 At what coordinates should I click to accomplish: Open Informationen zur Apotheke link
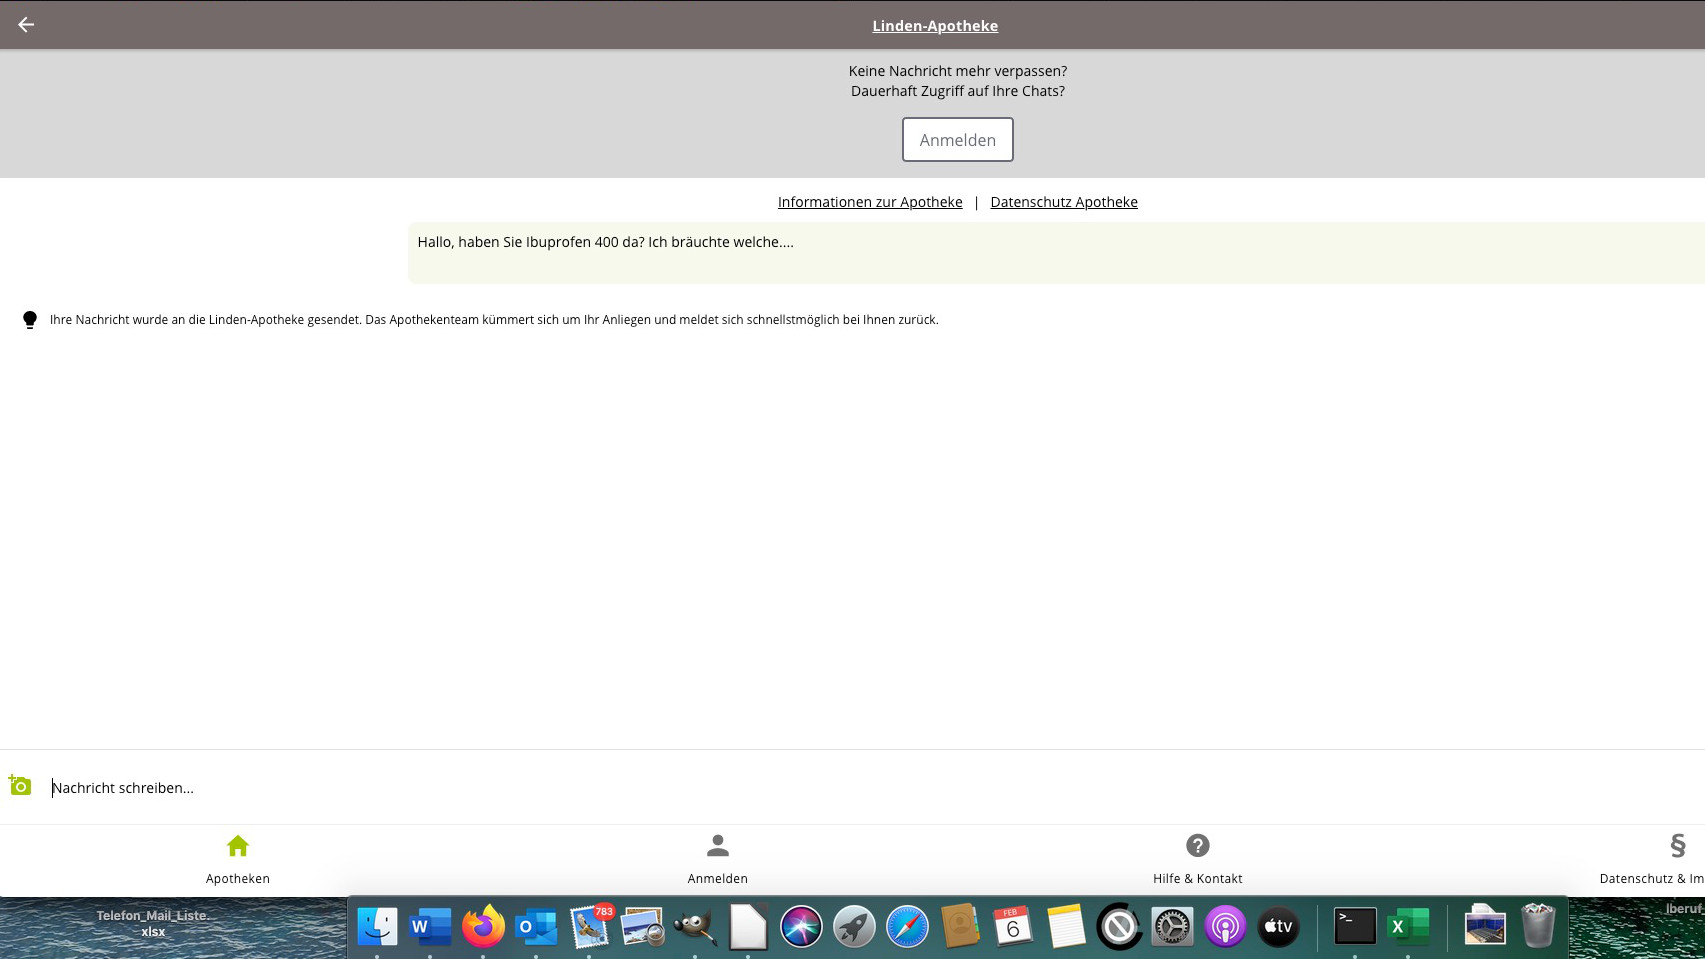869,202
